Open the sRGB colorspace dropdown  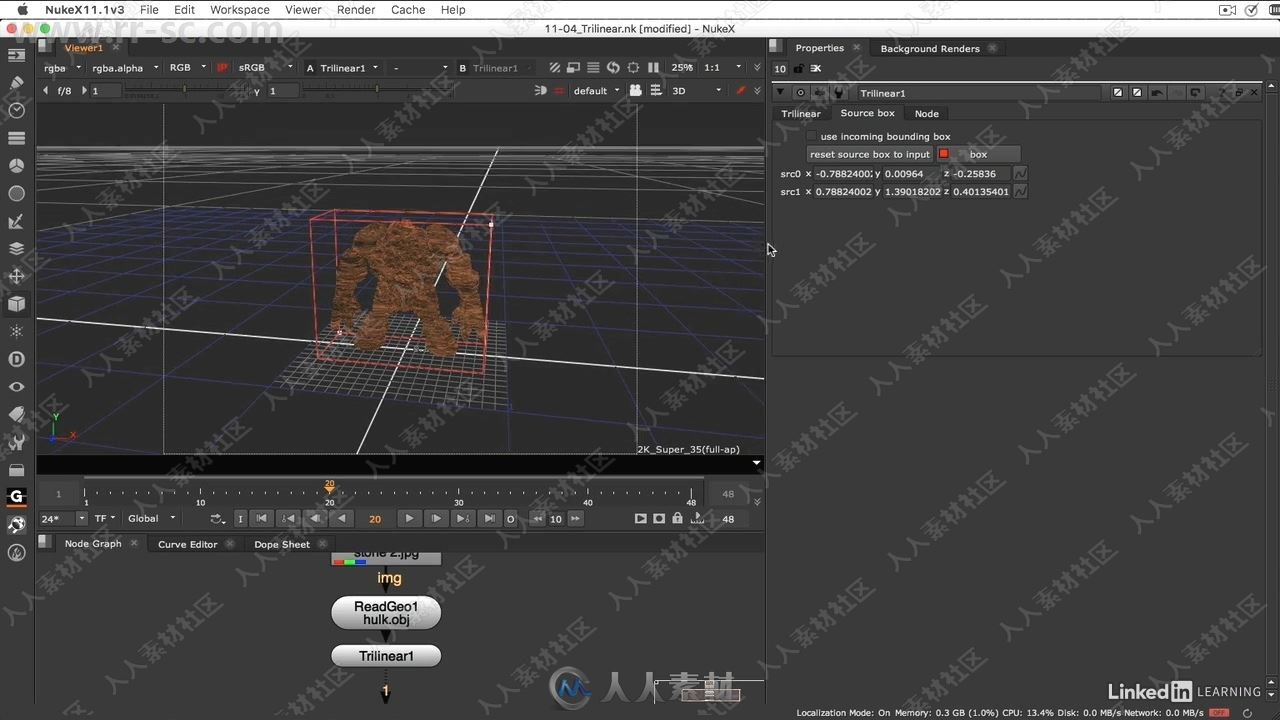point(265,68)
